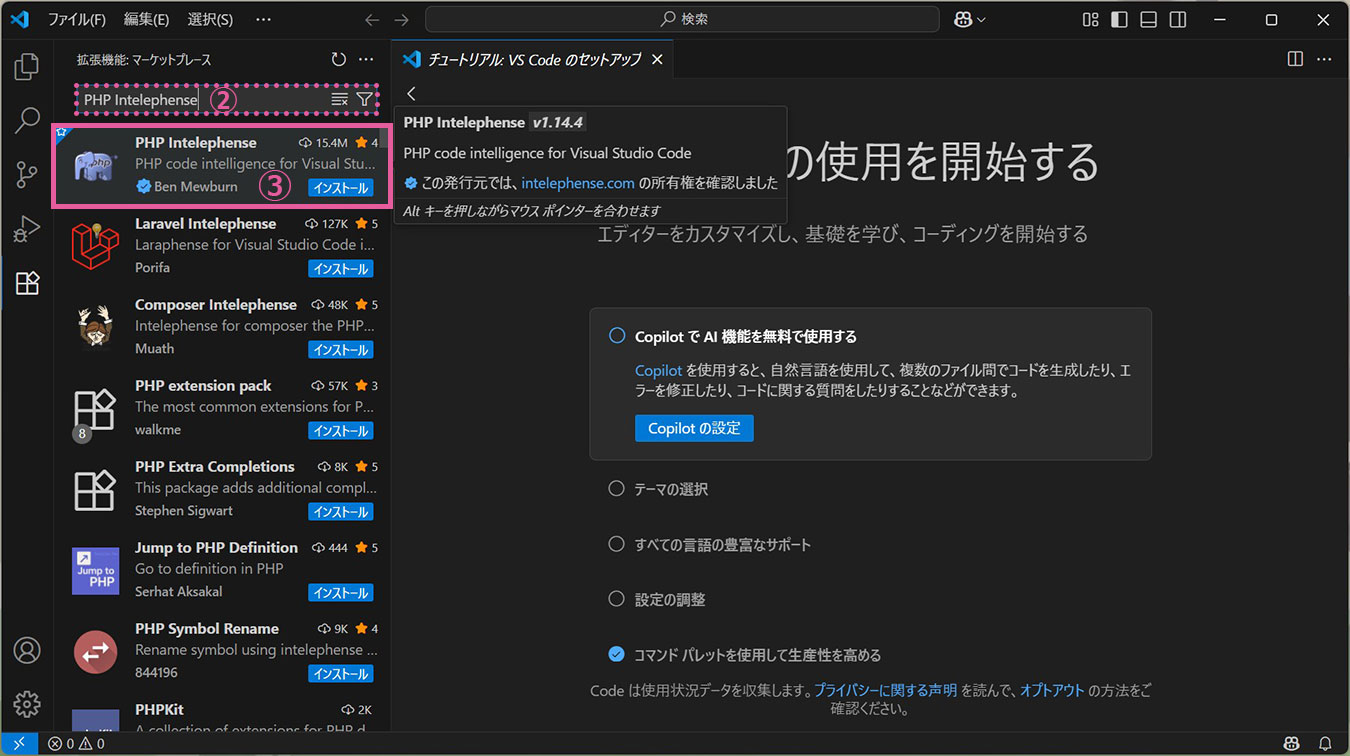1350x756 pixels.
Task: Open the Copilot icon in title bar
Action: tap(963, 20)
